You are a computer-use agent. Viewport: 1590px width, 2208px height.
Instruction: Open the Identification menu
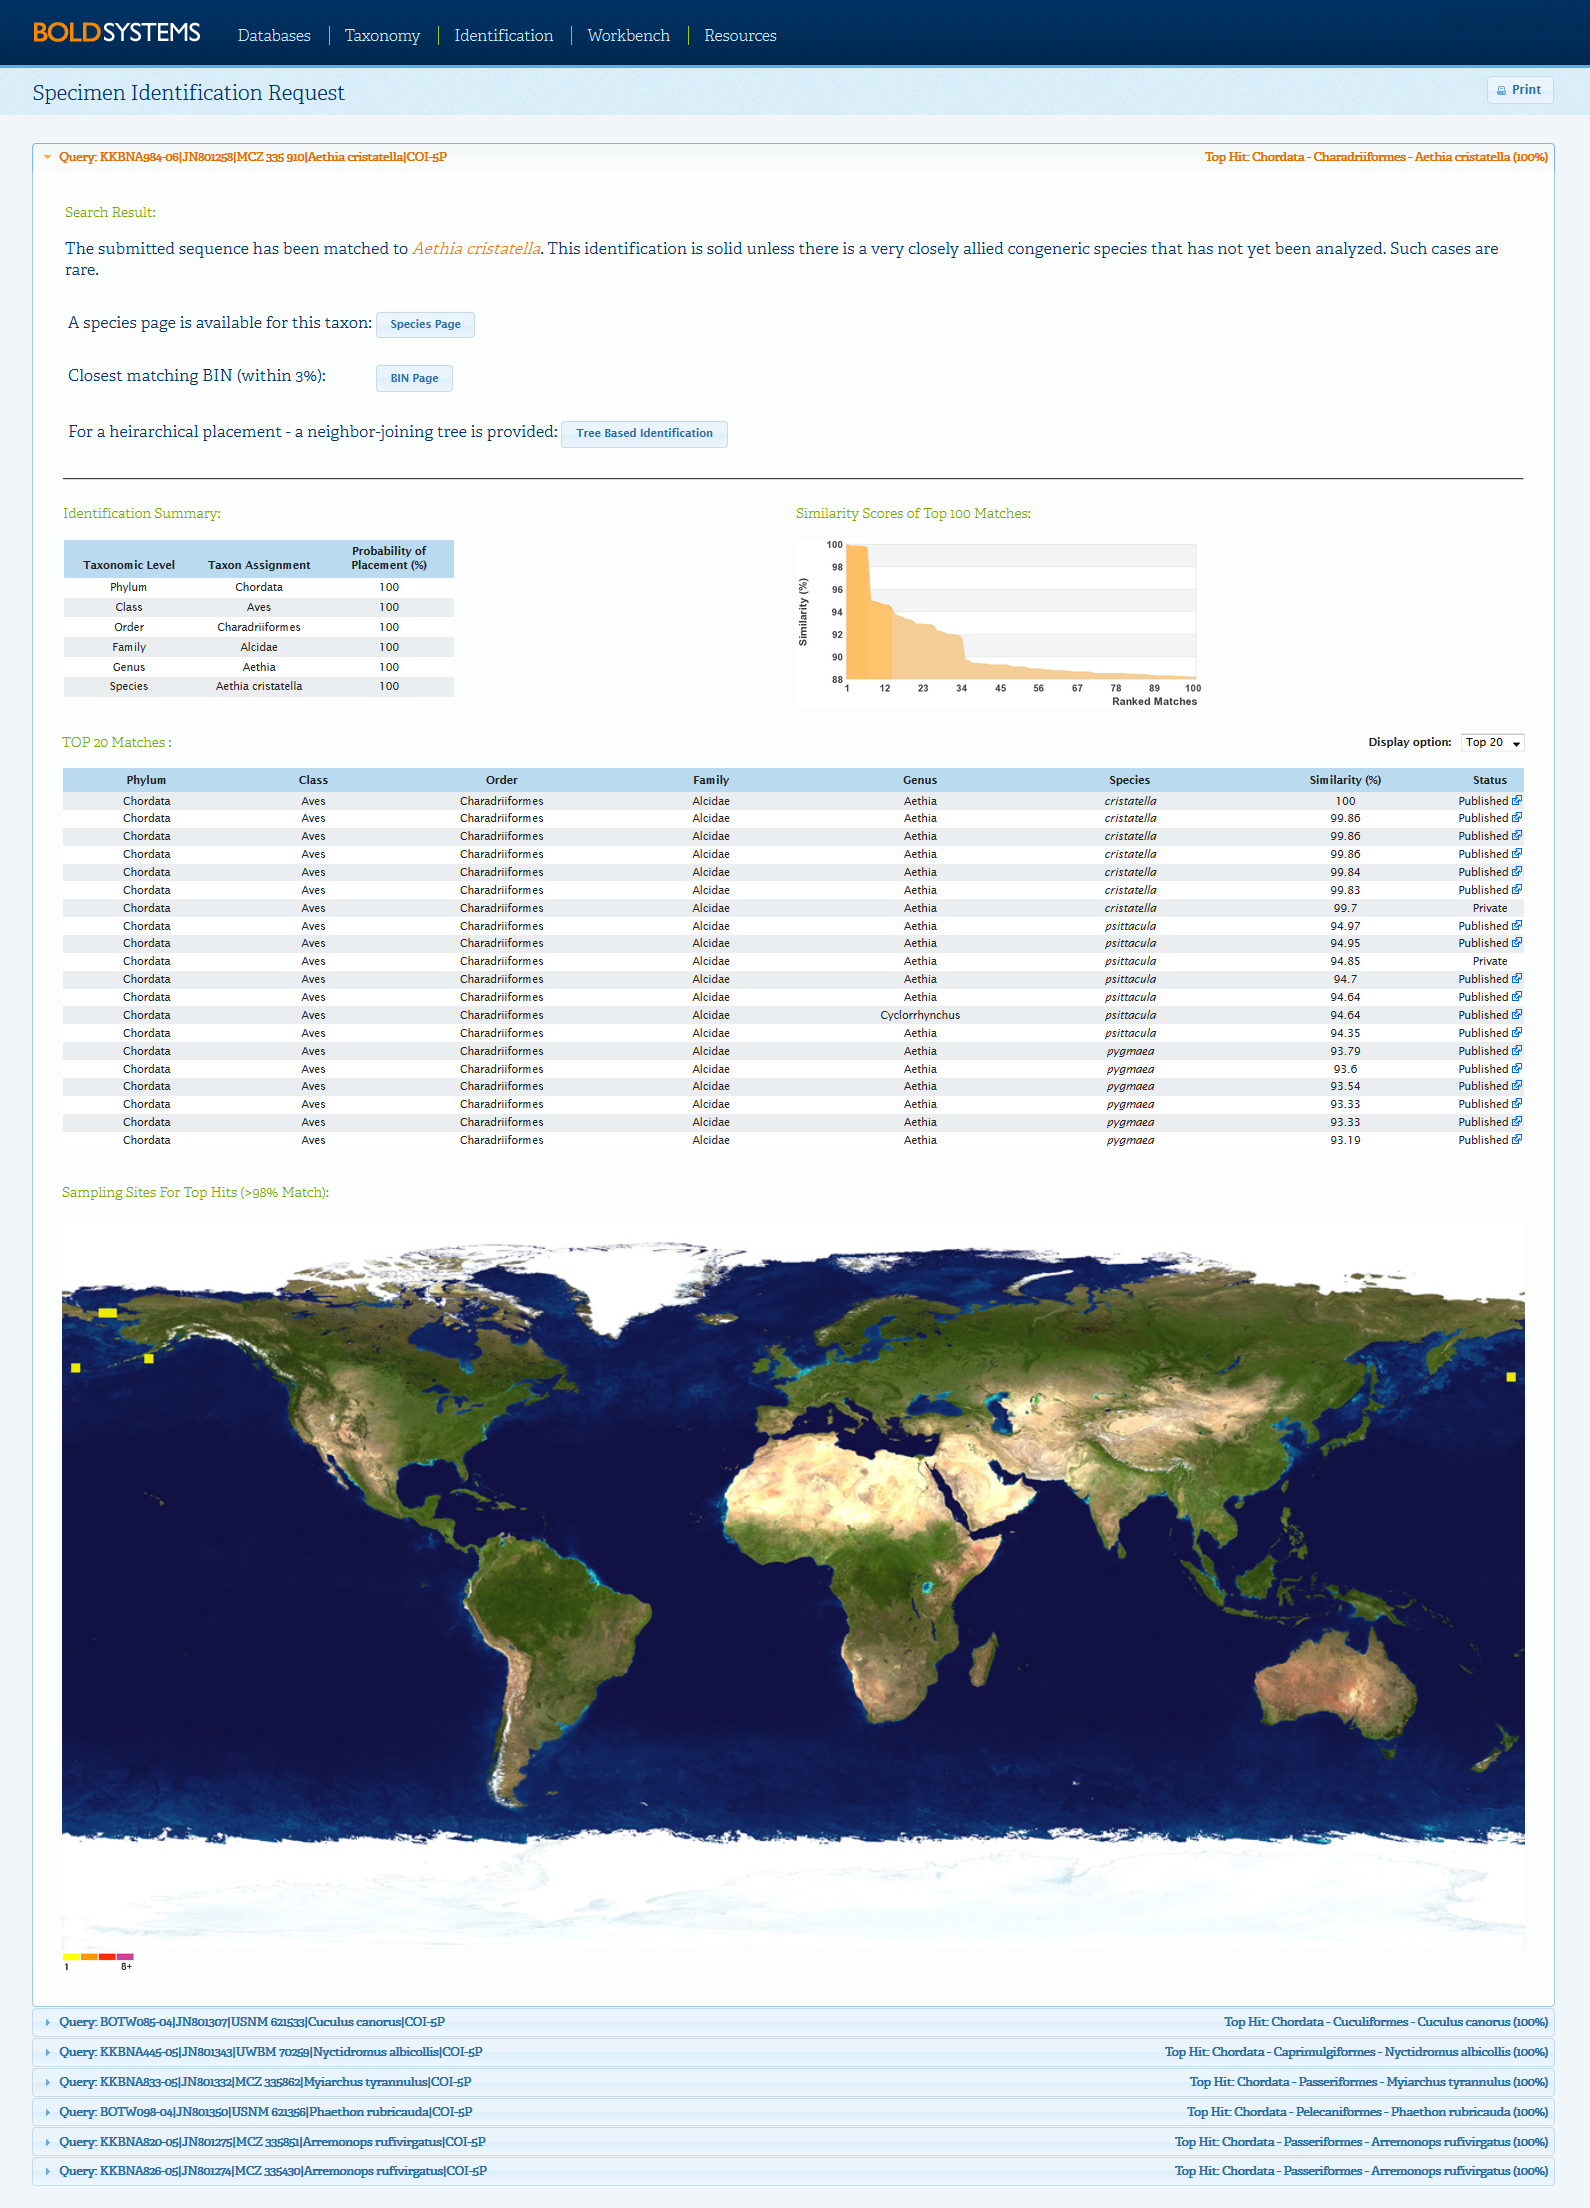tap(503, 35)
